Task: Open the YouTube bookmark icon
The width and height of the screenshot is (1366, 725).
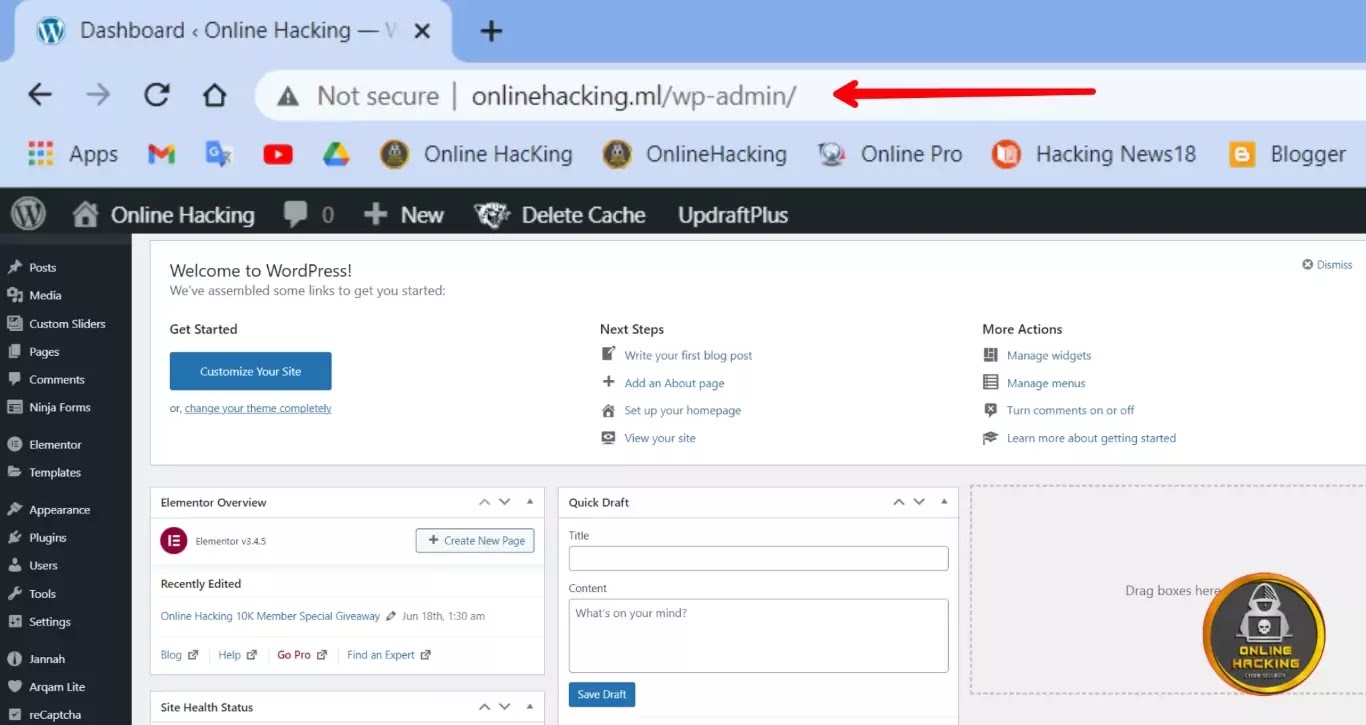Action: (278, 154)
